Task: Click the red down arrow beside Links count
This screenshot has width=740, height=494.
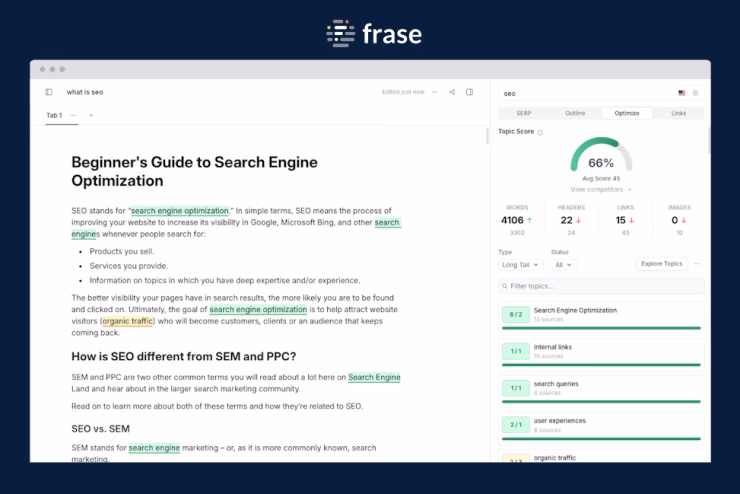Action: tap(631, 220)
